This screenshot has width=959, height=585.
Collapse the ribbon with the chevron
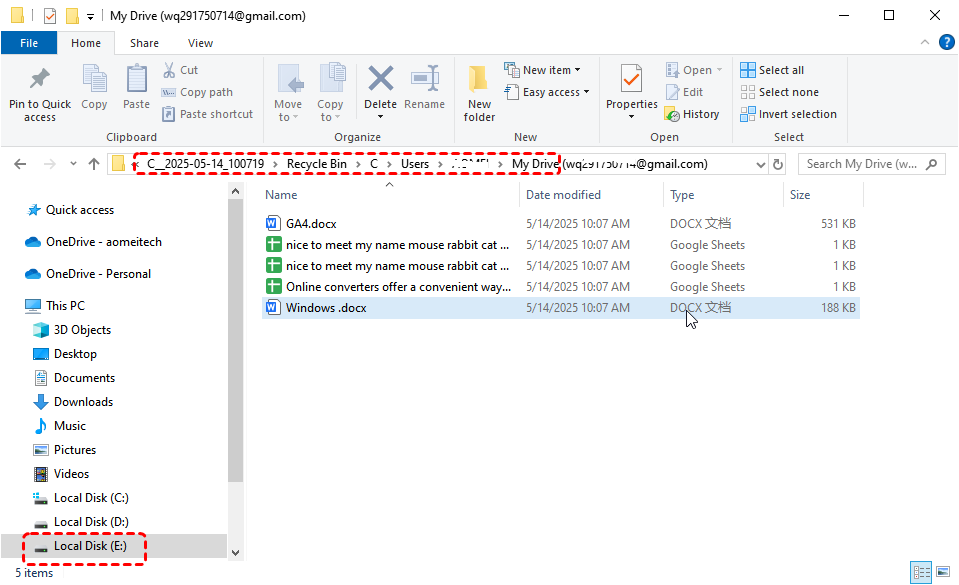(925, 42)
